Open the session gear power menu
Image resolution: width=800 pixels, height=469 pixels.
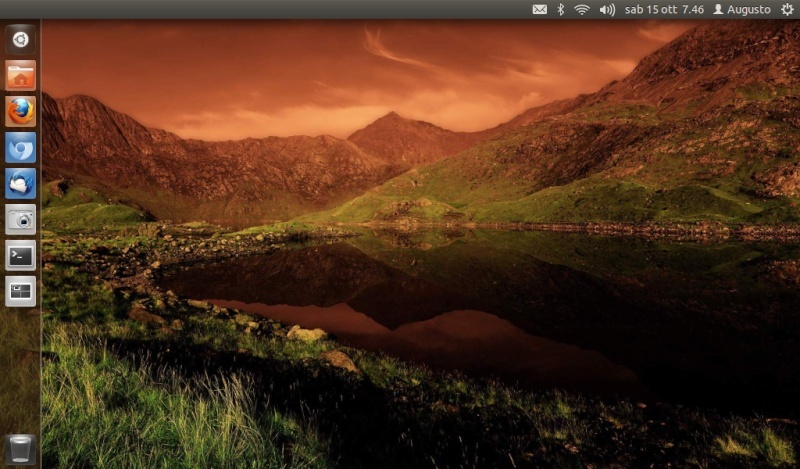coord(787,9)
